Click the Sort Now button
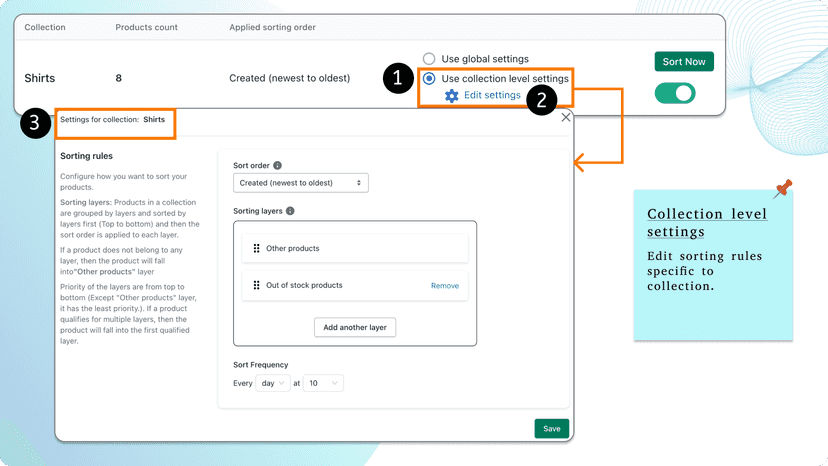Screen dimensions: 828x466 click(x=684, y=61)
